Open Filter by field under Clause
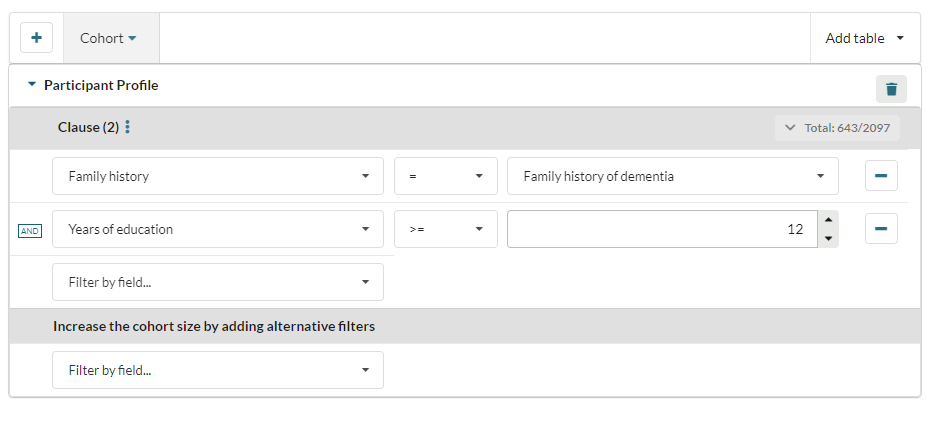Viewport: 943px width, 426px height. point(217,282)
